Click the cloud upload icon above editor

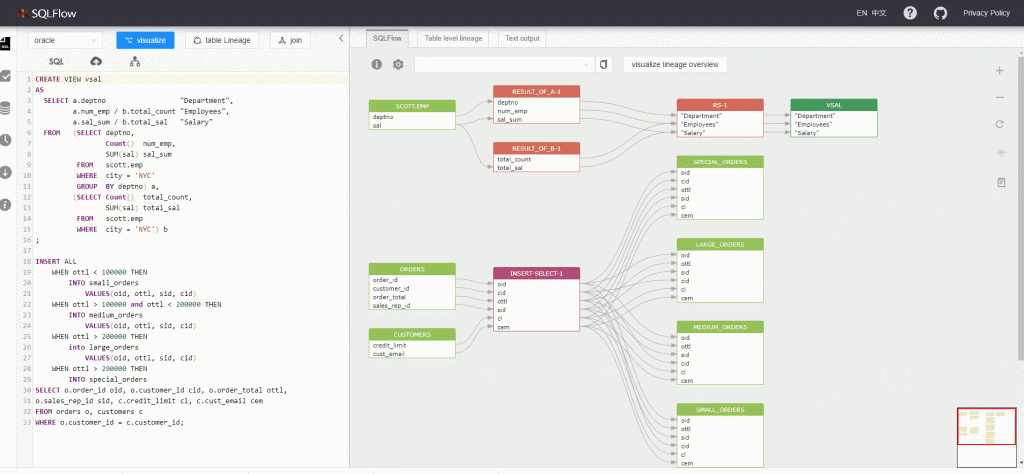point(96,62)
